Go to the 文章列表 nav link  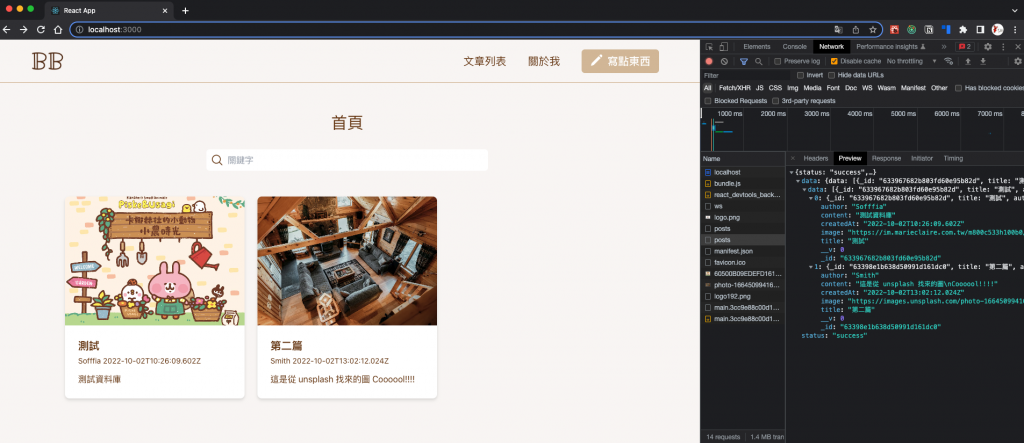click(x=485, y=61)
